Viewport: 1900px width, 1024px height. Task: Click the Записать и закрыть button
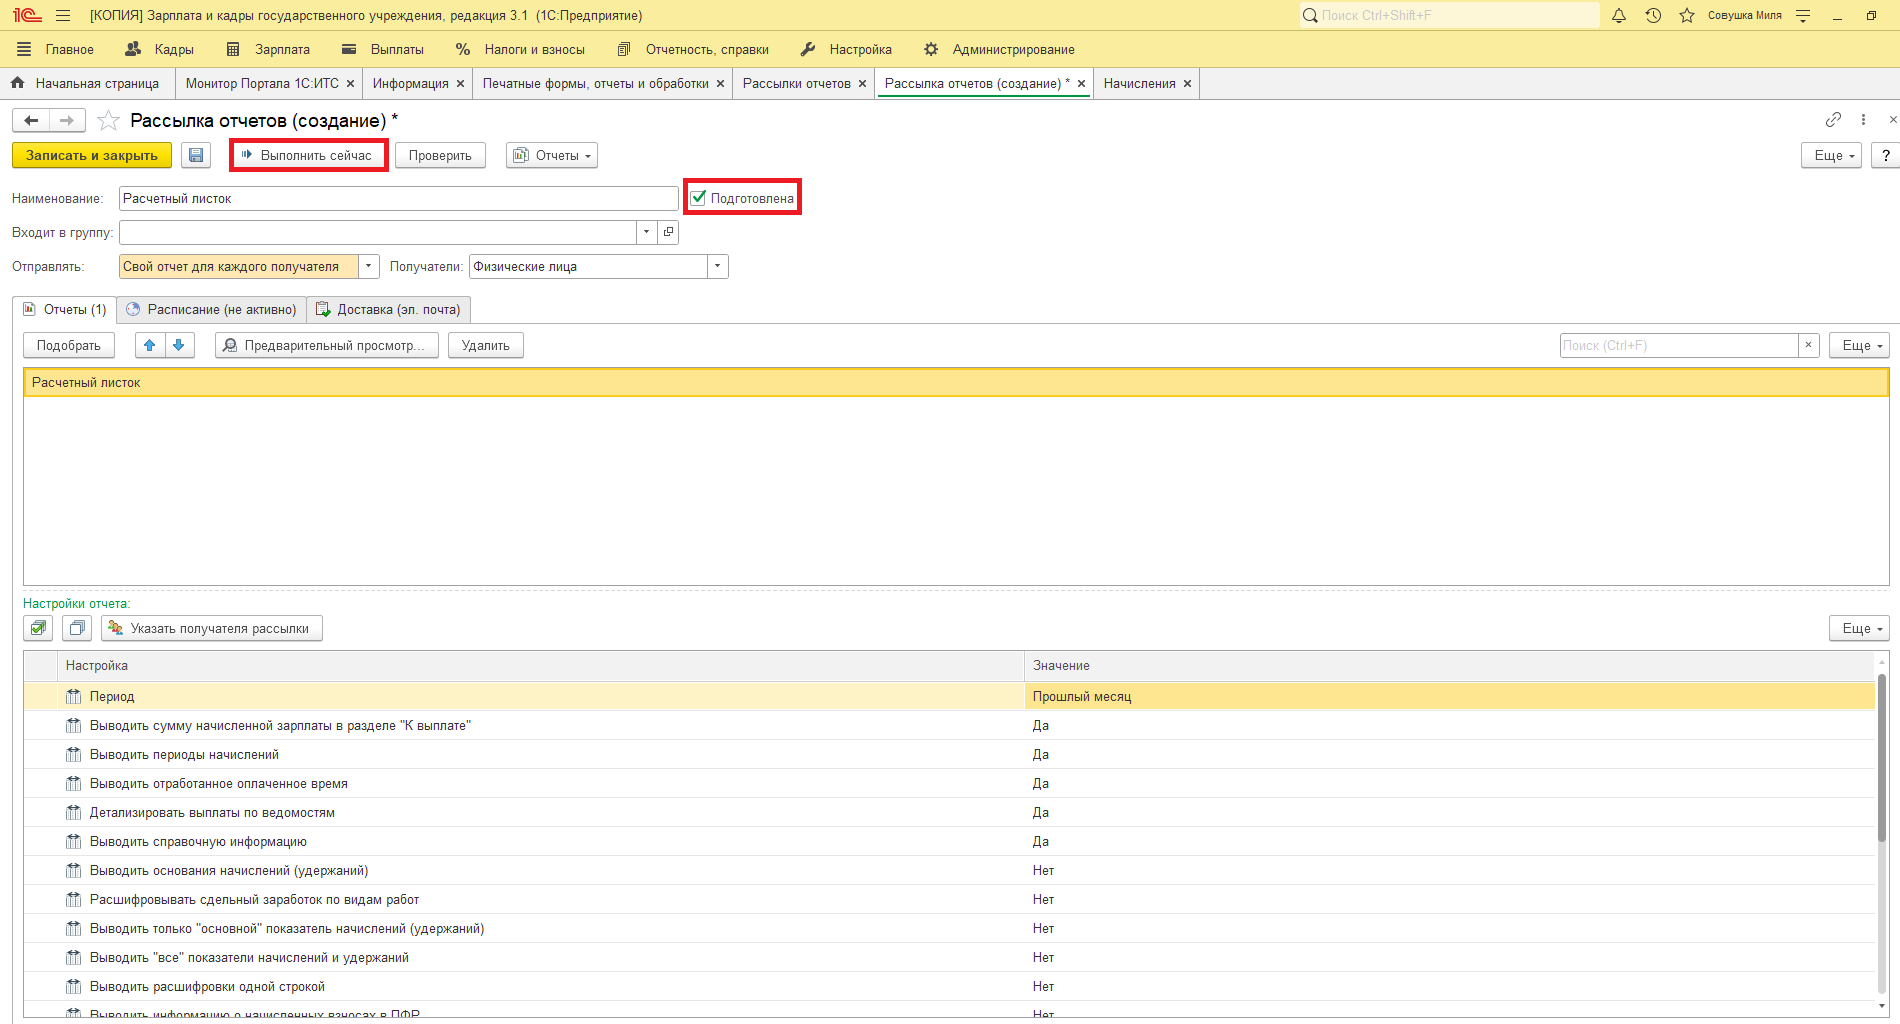click(x=92, y=155)
